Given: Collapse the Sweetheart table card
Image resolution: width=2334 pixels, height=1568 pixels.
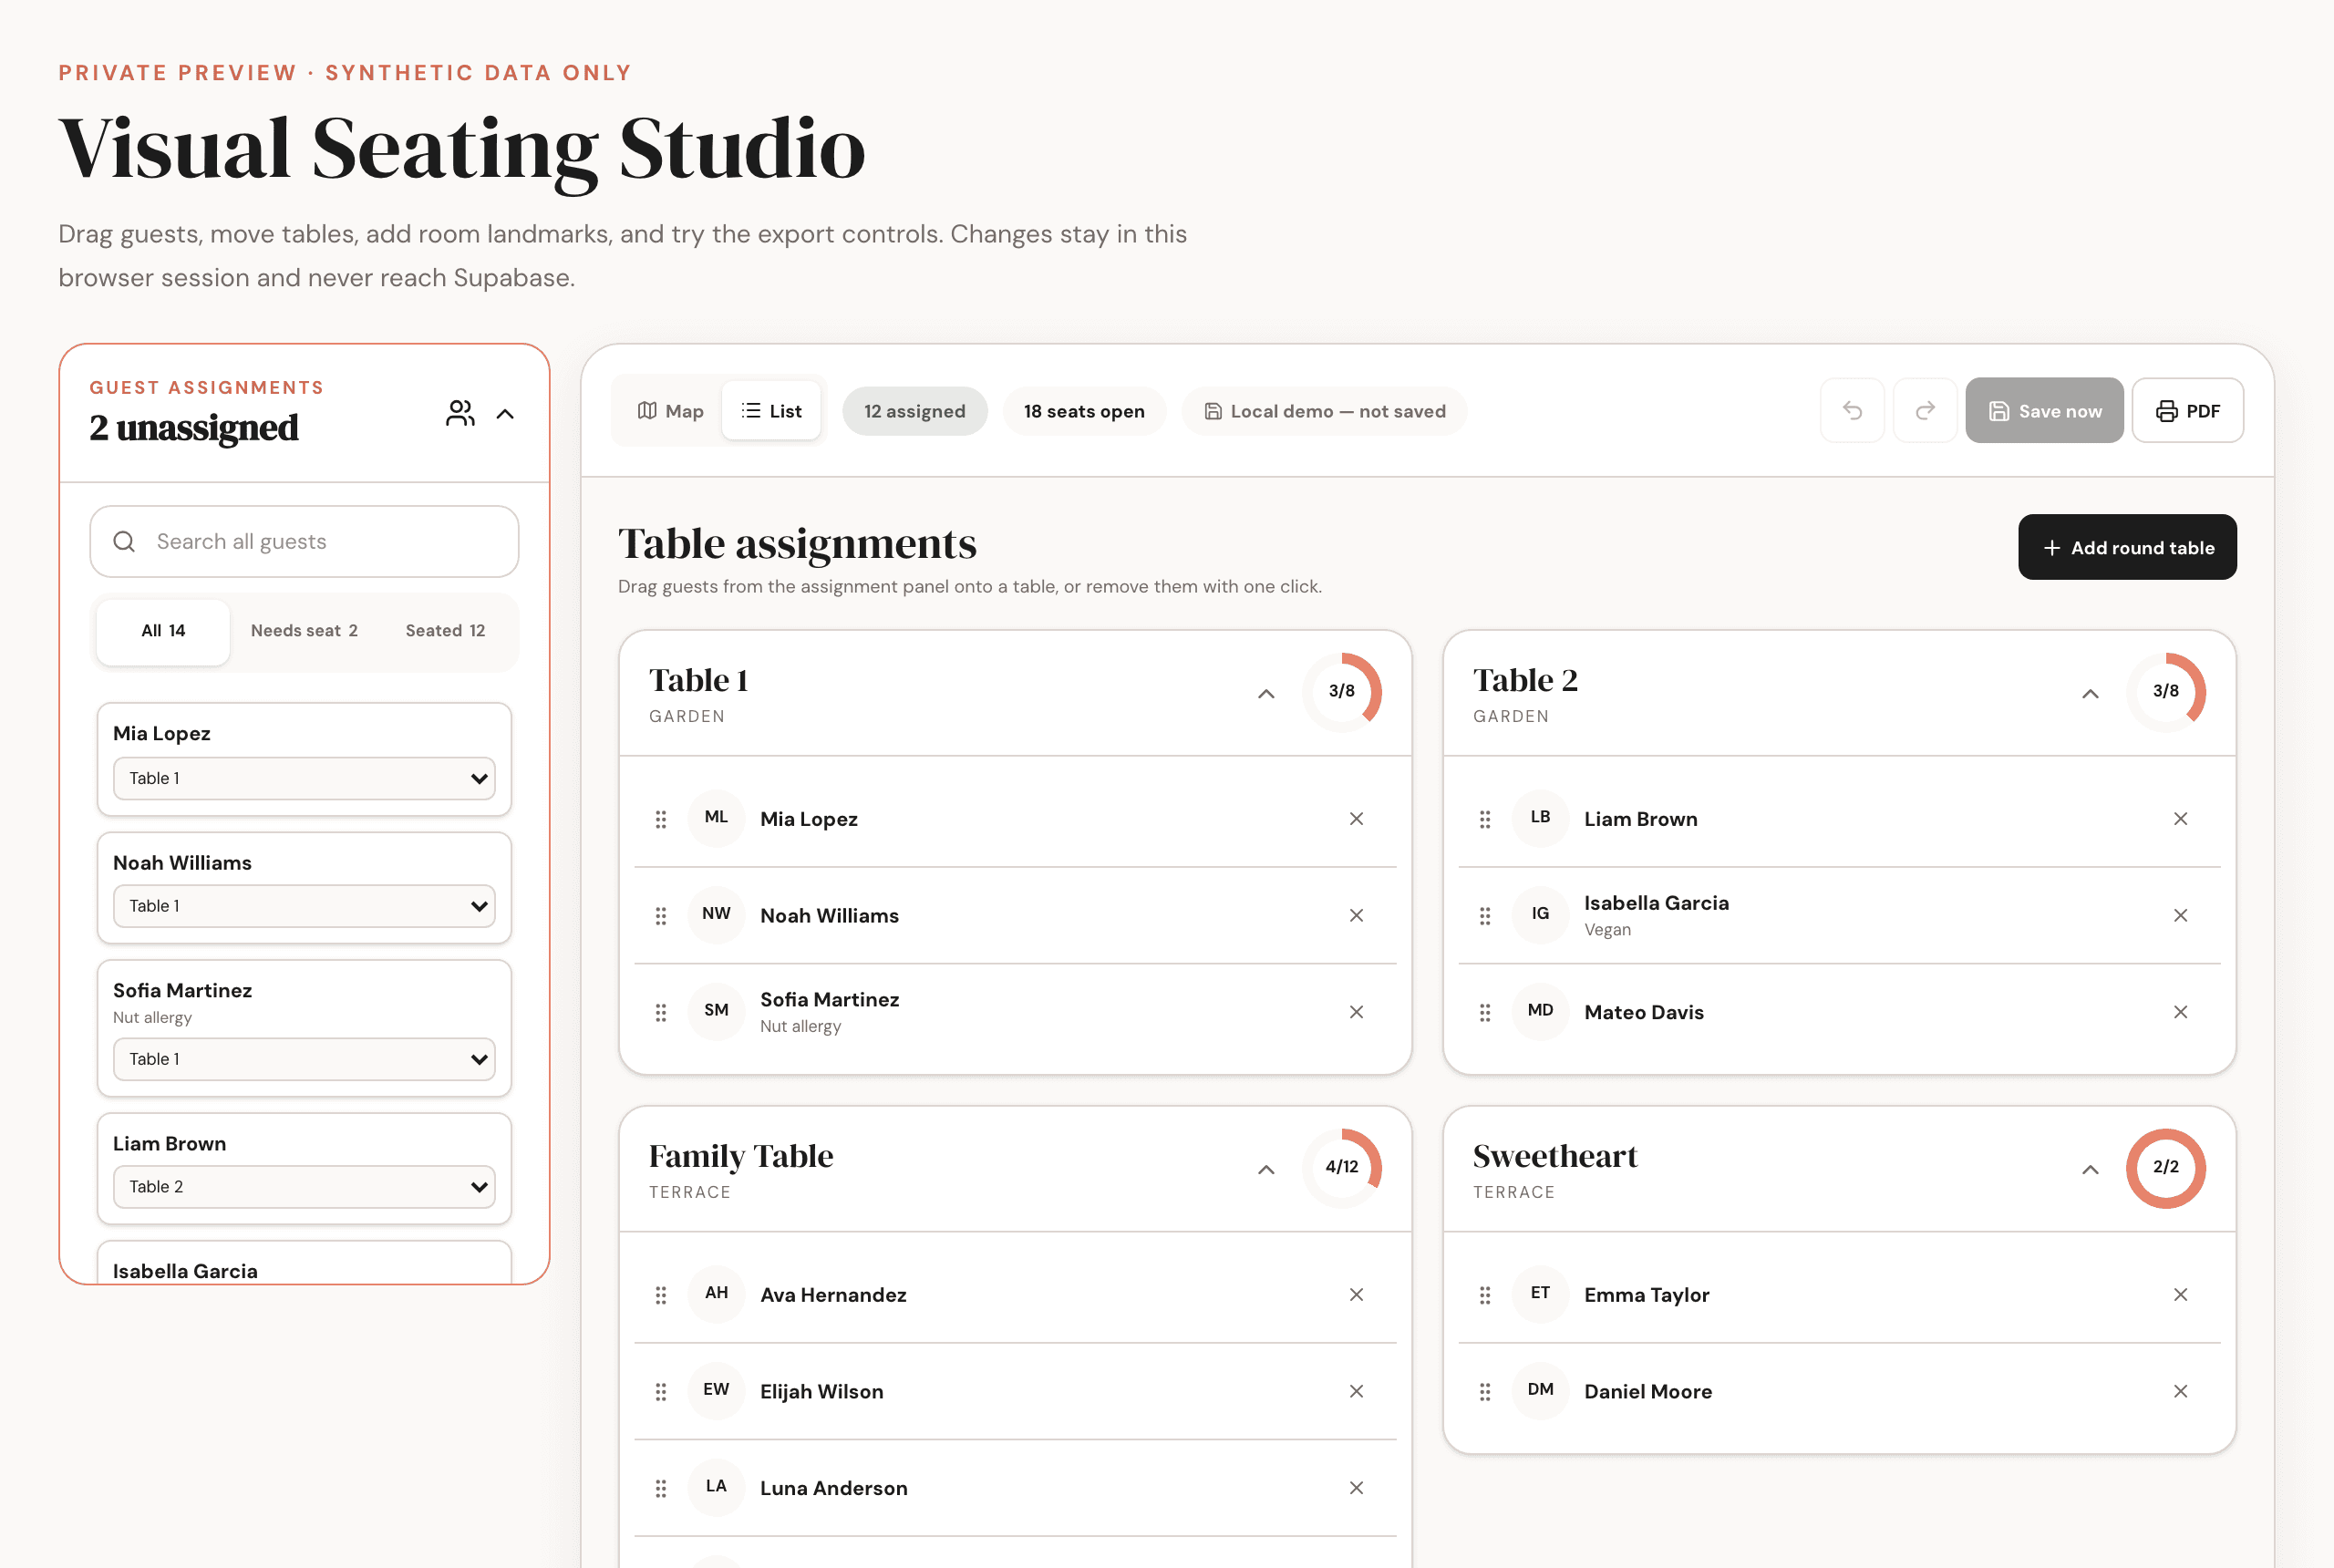Looking at the screenshot, I should point(2090,1169).
